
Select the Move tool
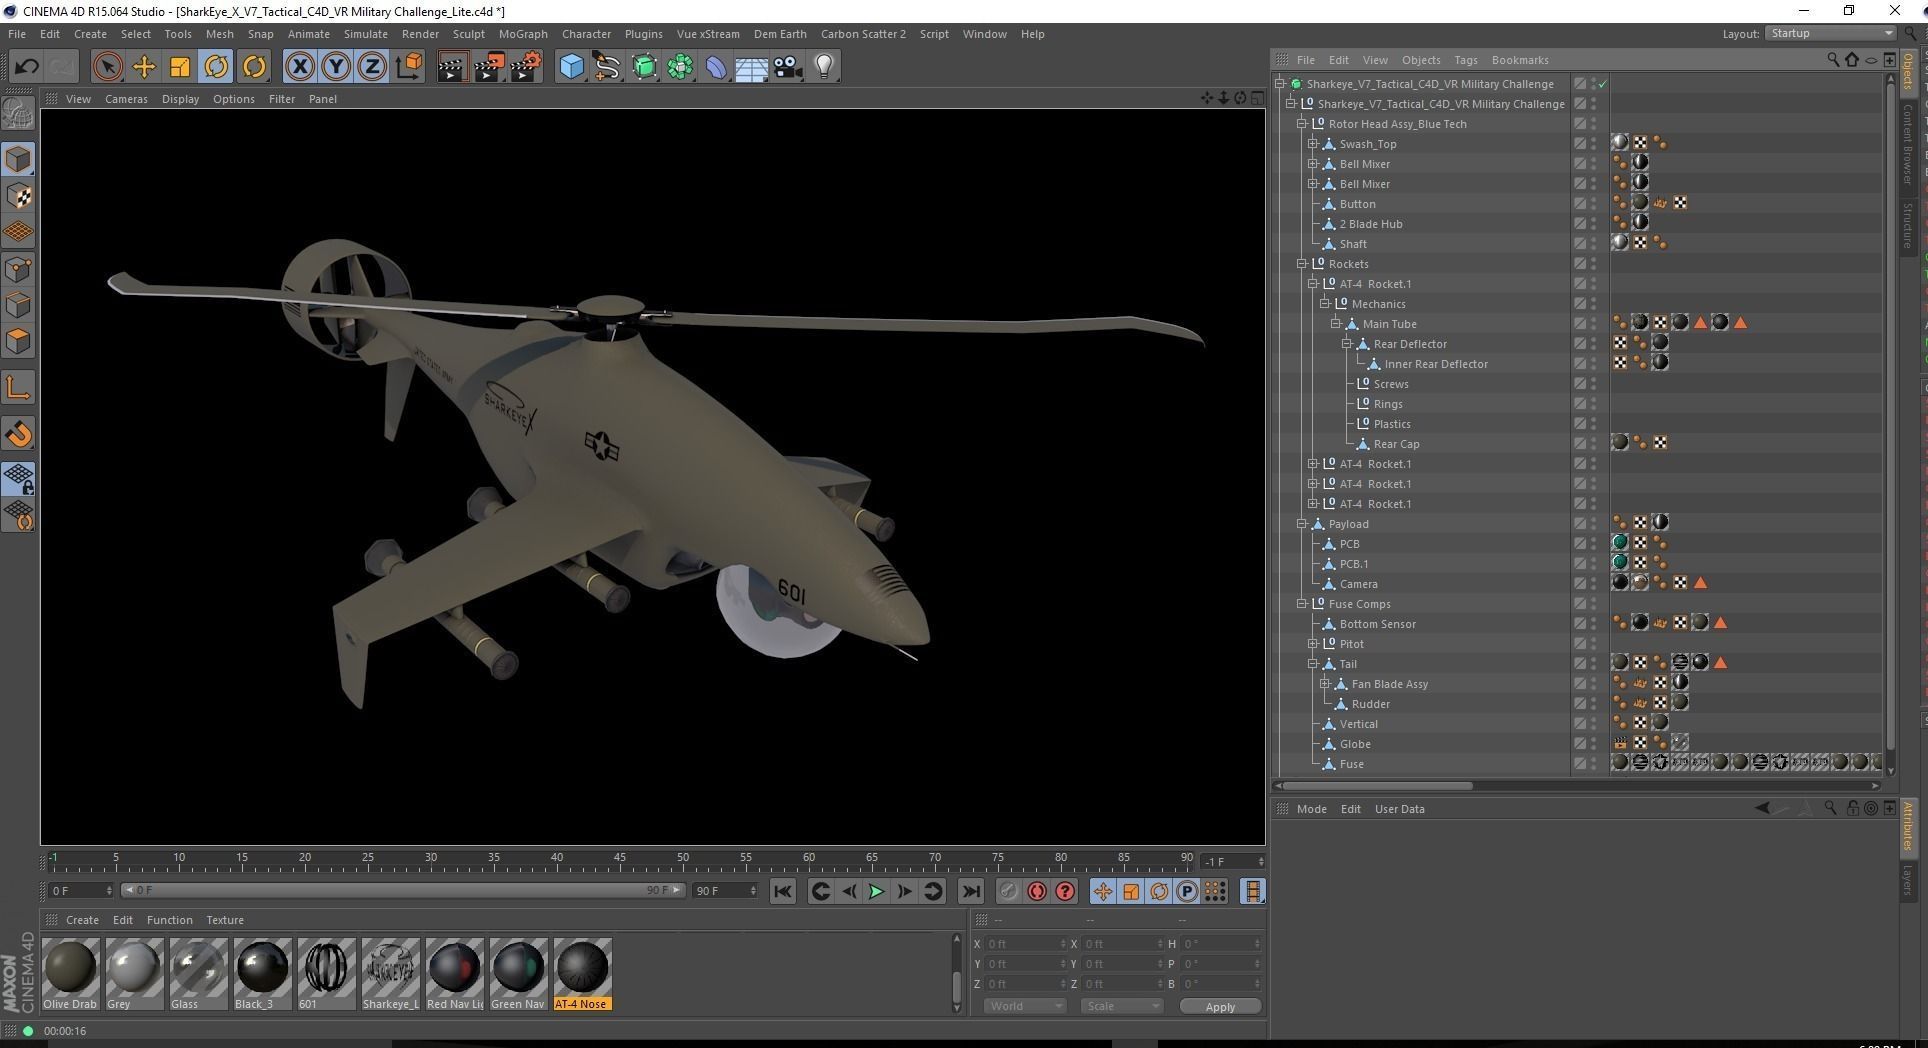(x=144, y=67)
